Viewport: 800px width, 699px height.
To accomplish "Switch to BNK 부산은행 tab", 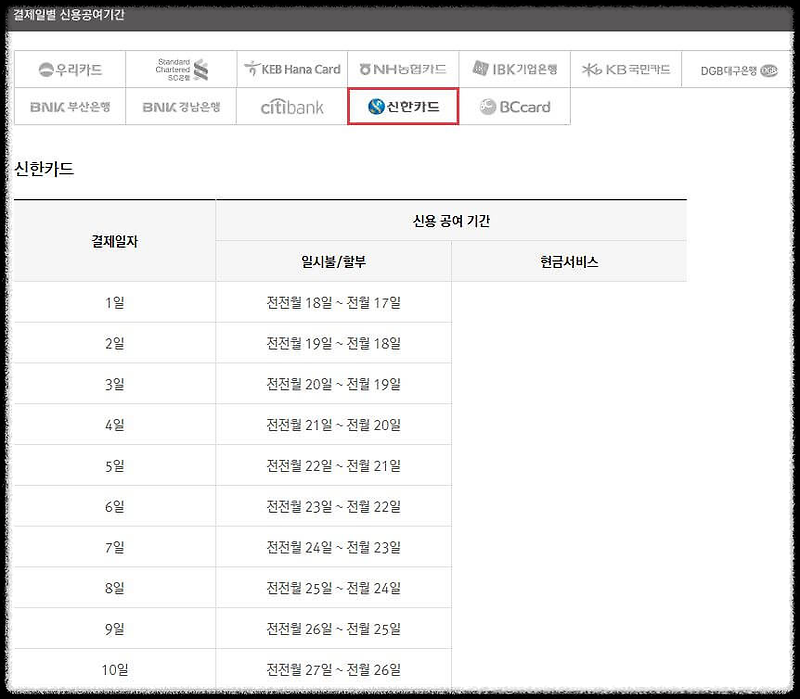I will click(x=70, y=106).
